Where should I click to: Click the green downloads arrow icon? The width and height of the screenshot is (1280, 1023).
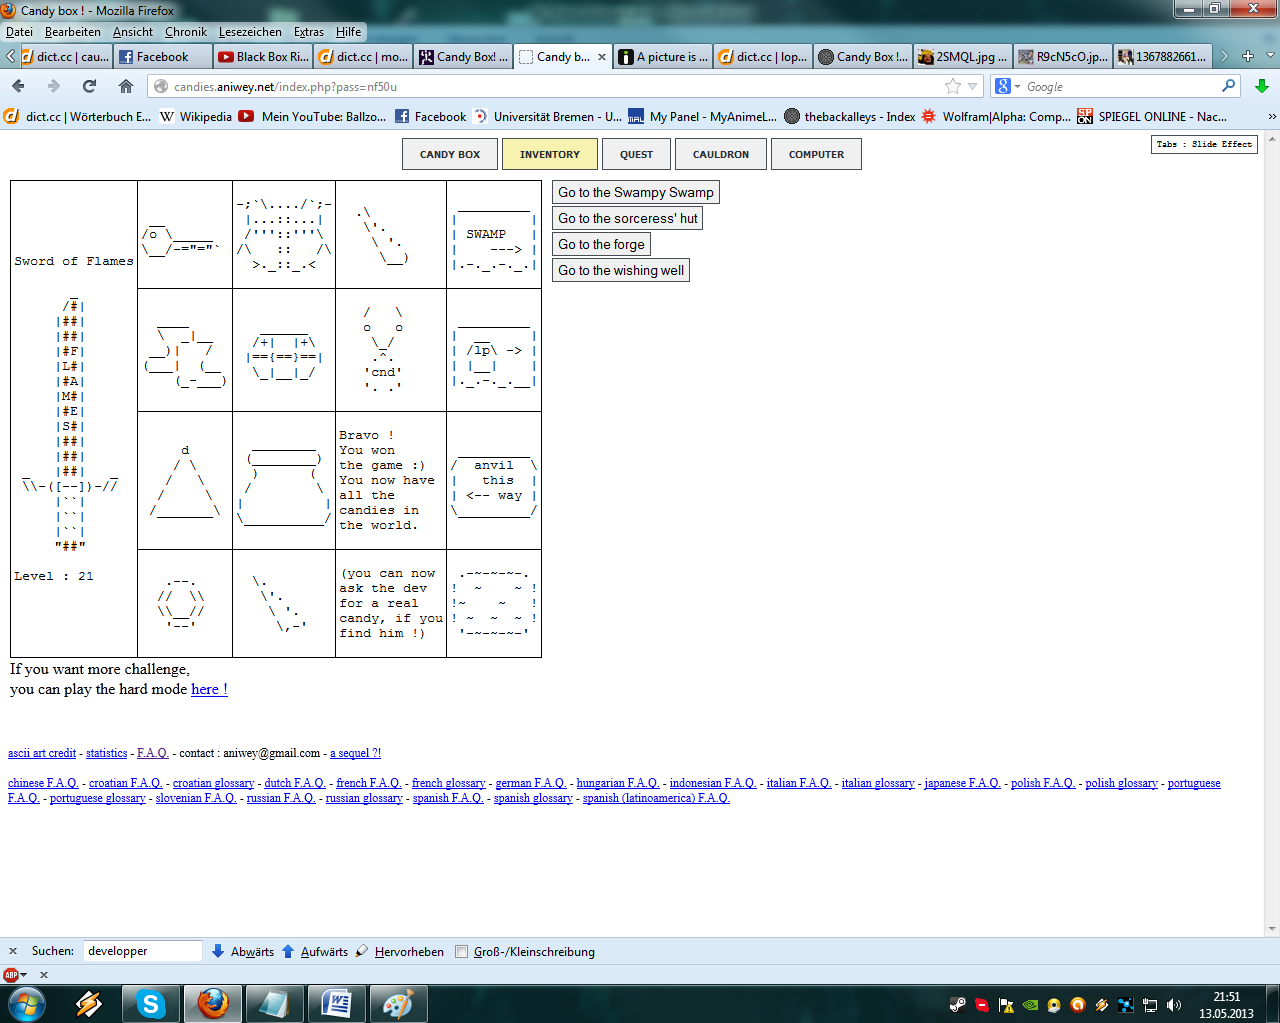click(1261, 86)
